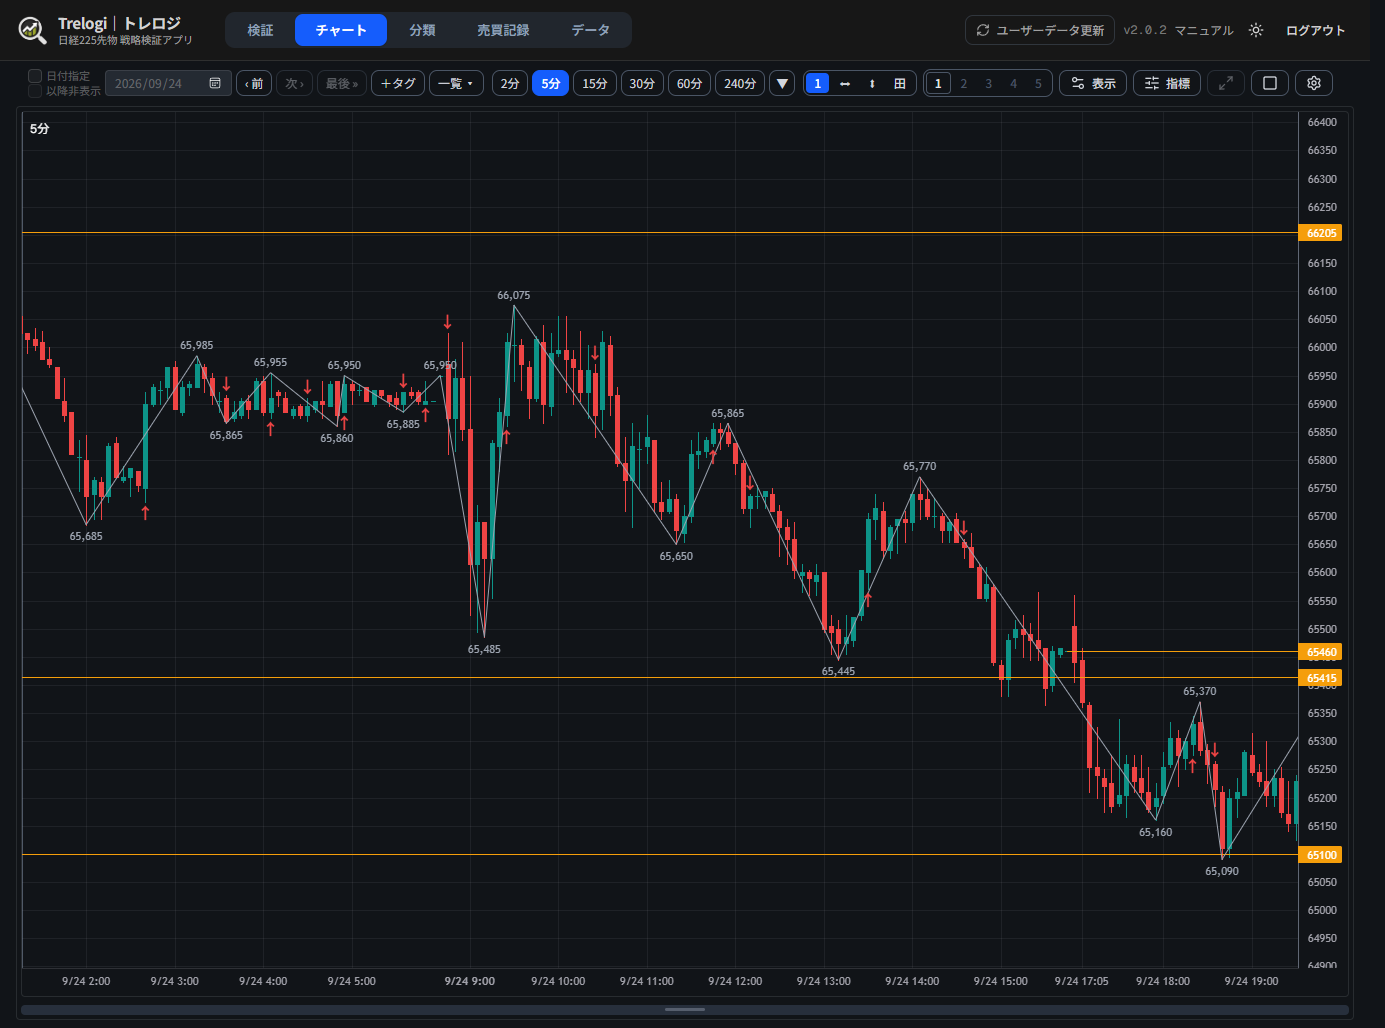The image size is (1385, 1028).
Task: Open the 一覧 dropdown
Action: pos(456,83)
